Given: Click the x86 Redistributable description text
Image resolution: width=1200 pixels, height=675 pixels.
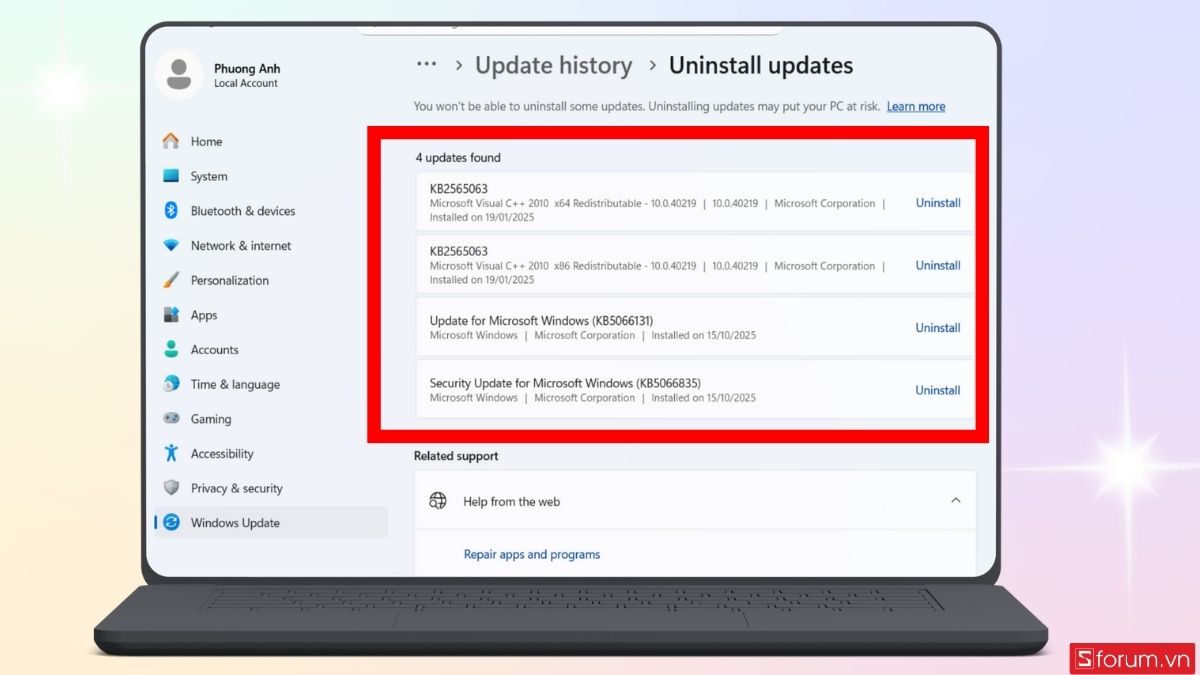Looking at the screenshot, I should point(657,273).
